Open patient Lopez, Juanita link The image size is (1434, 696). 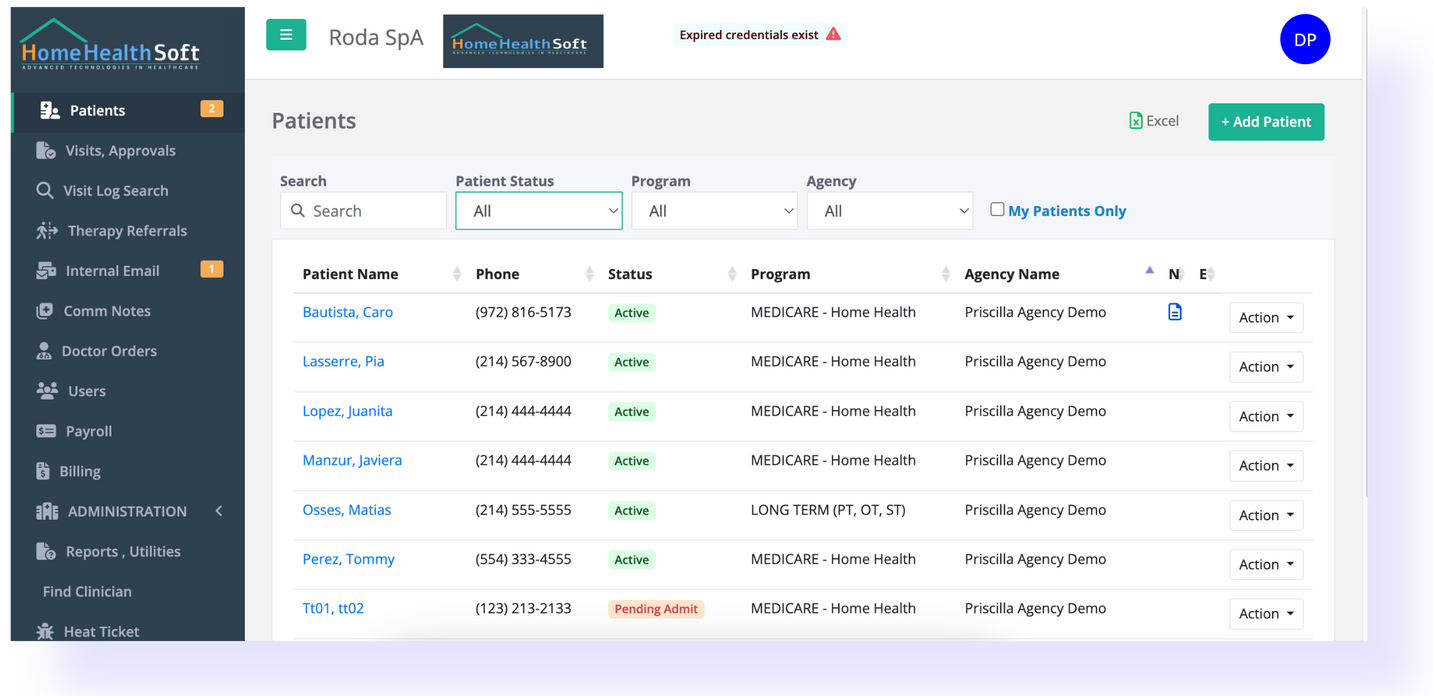[x=348, y=411]
